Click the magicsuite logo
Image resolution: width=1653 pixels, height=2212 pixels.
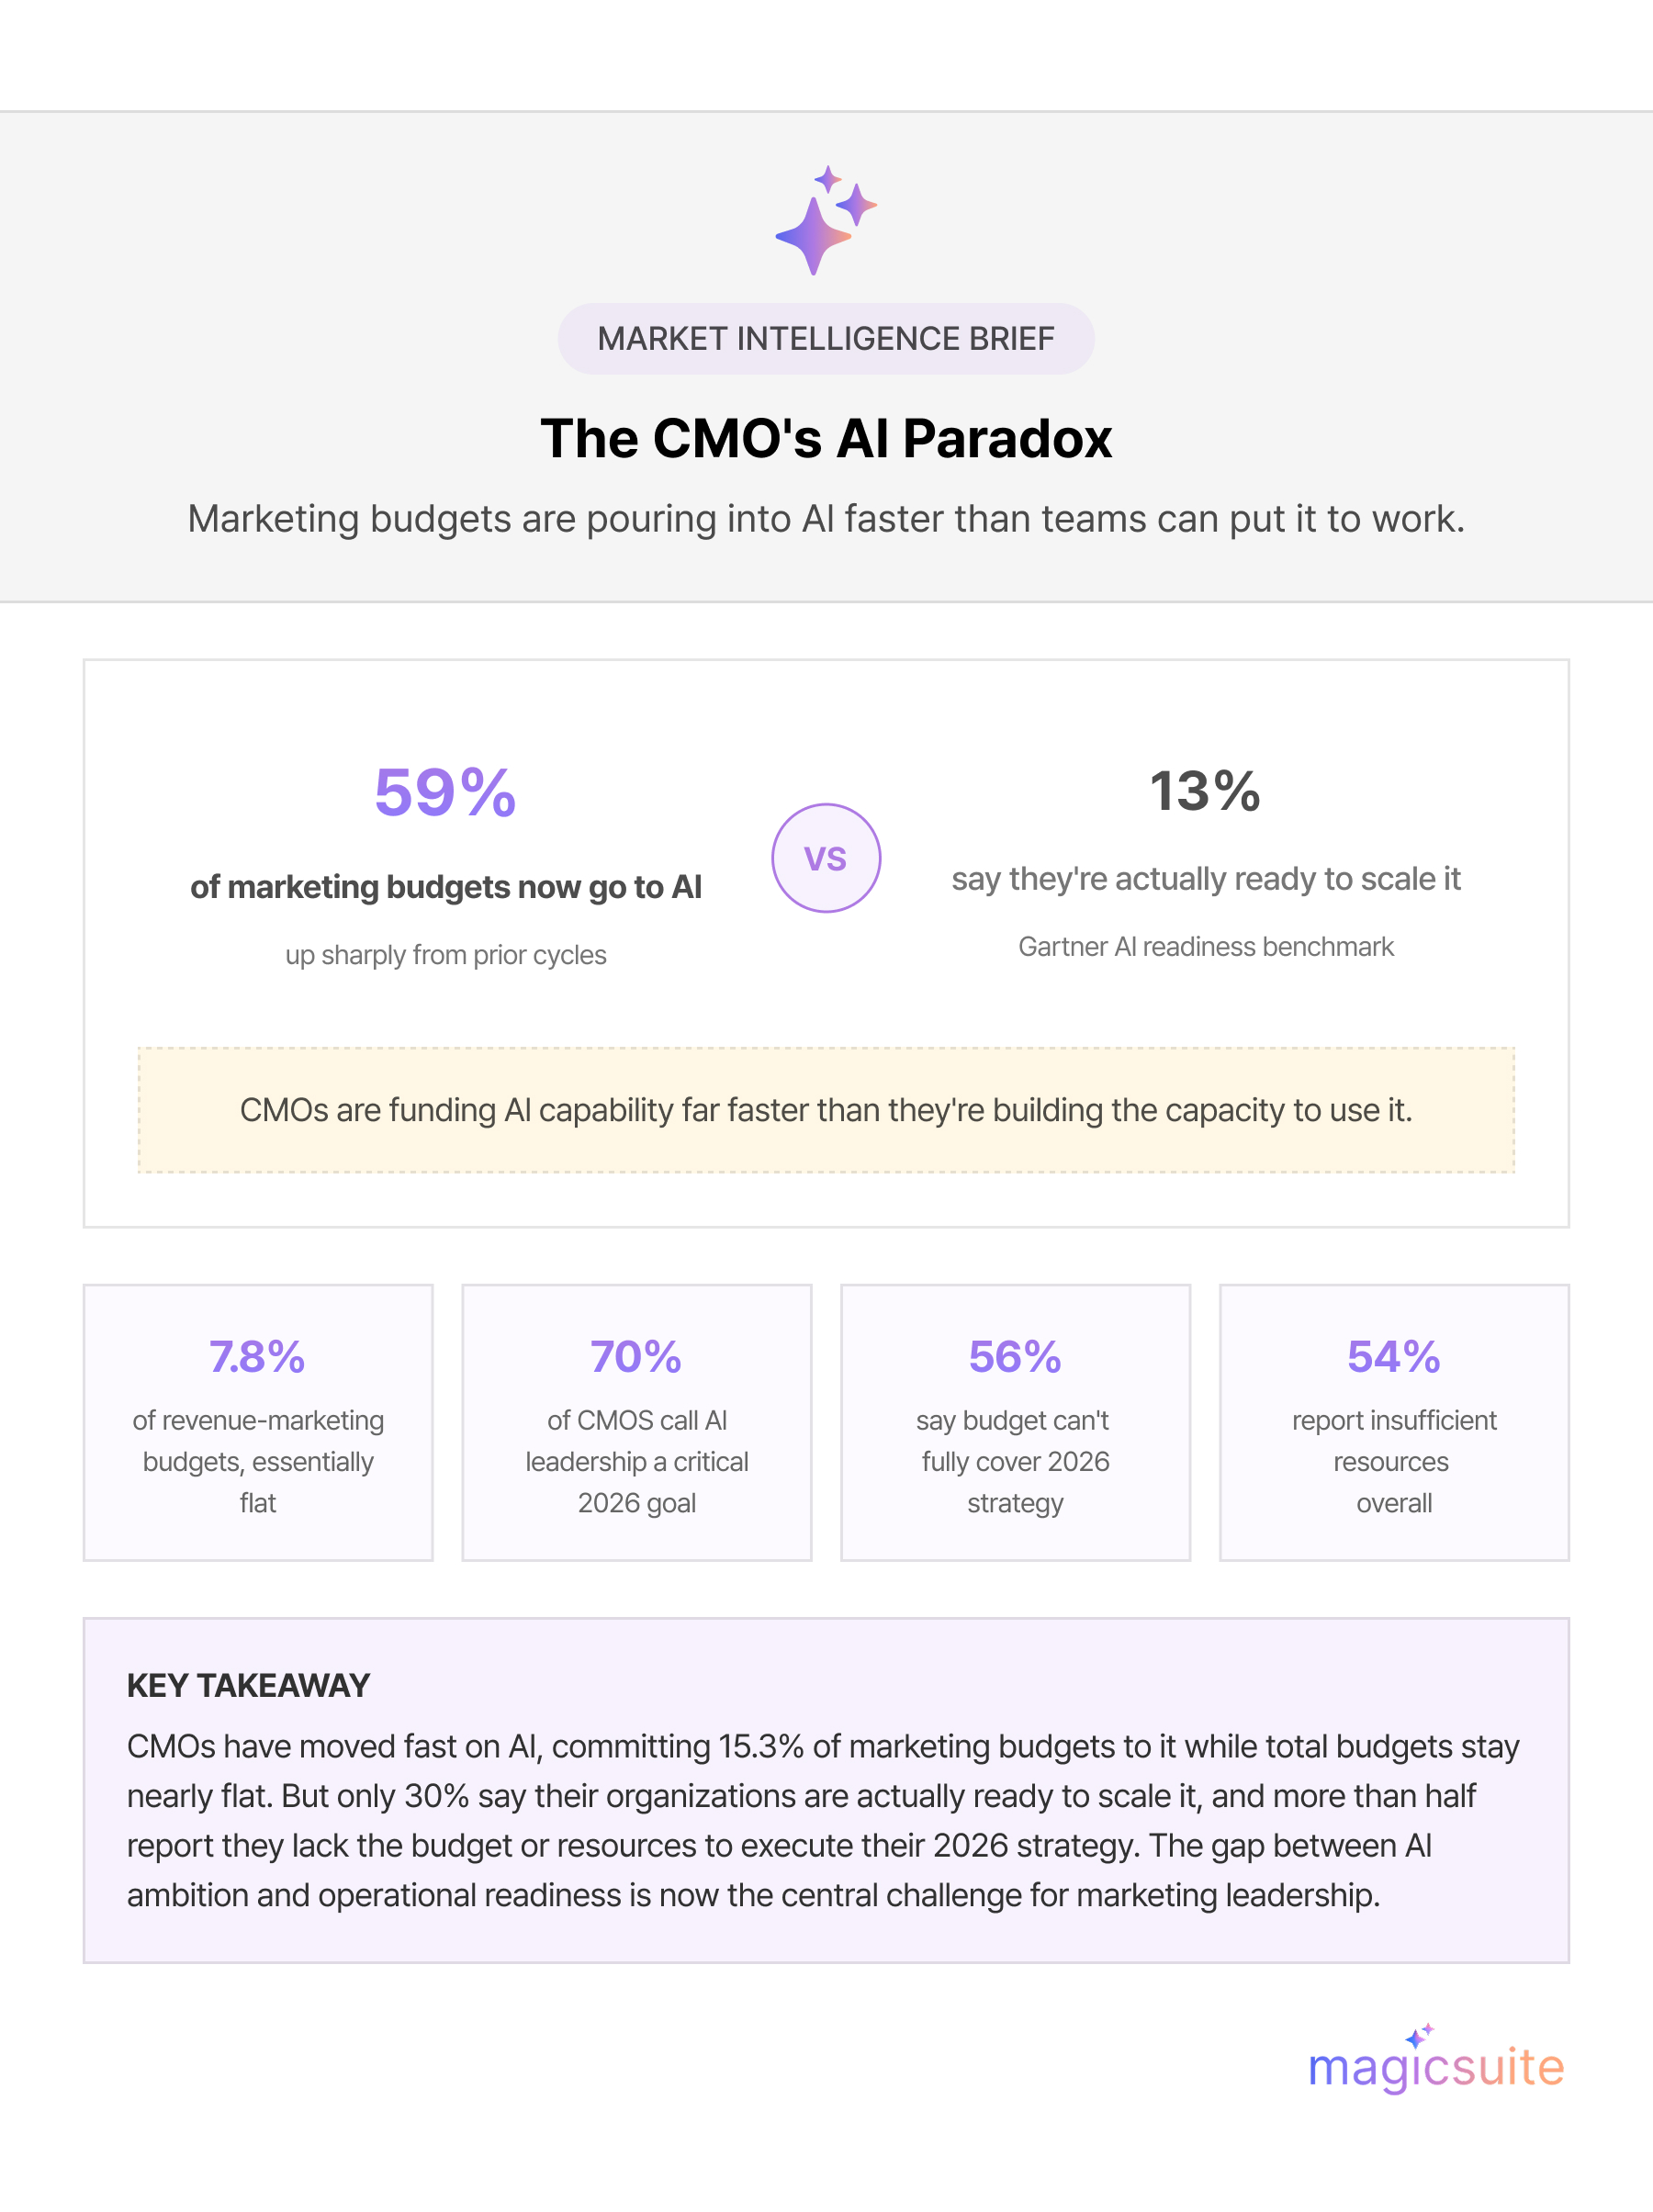1436,2058
